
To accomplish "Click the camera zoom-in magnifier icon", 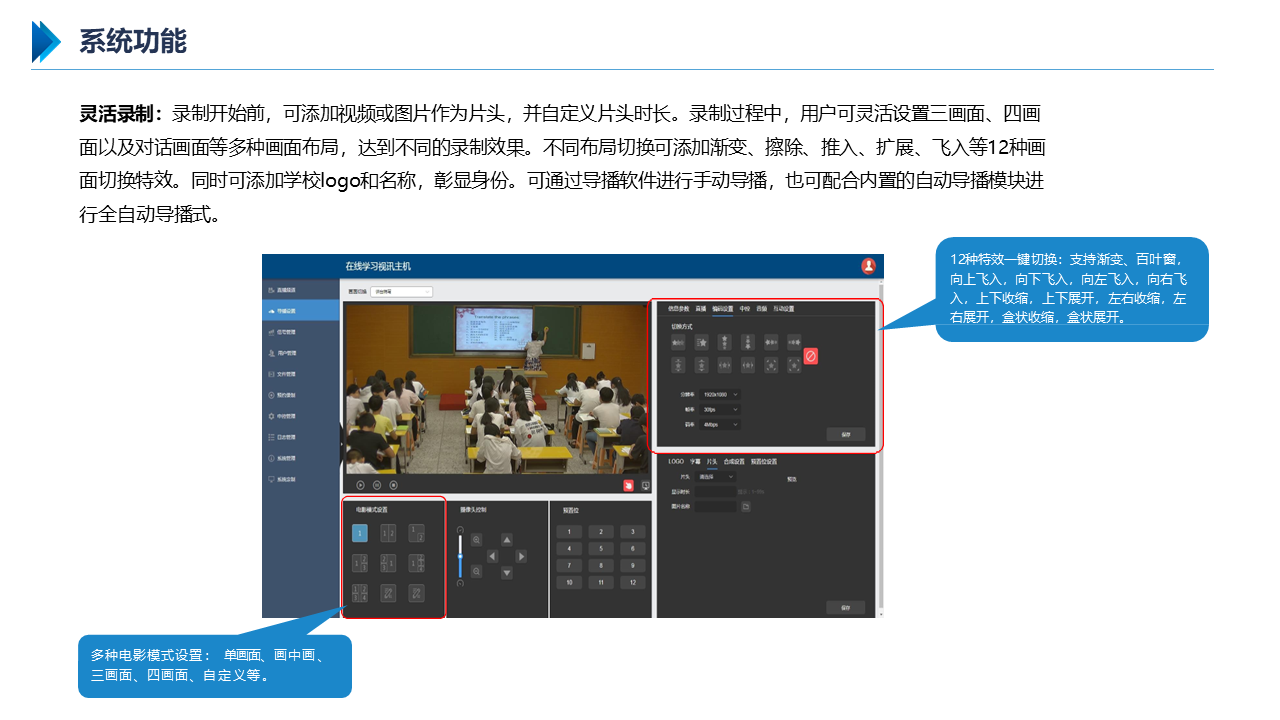I will pyautogui.click(x=477, y=539).
